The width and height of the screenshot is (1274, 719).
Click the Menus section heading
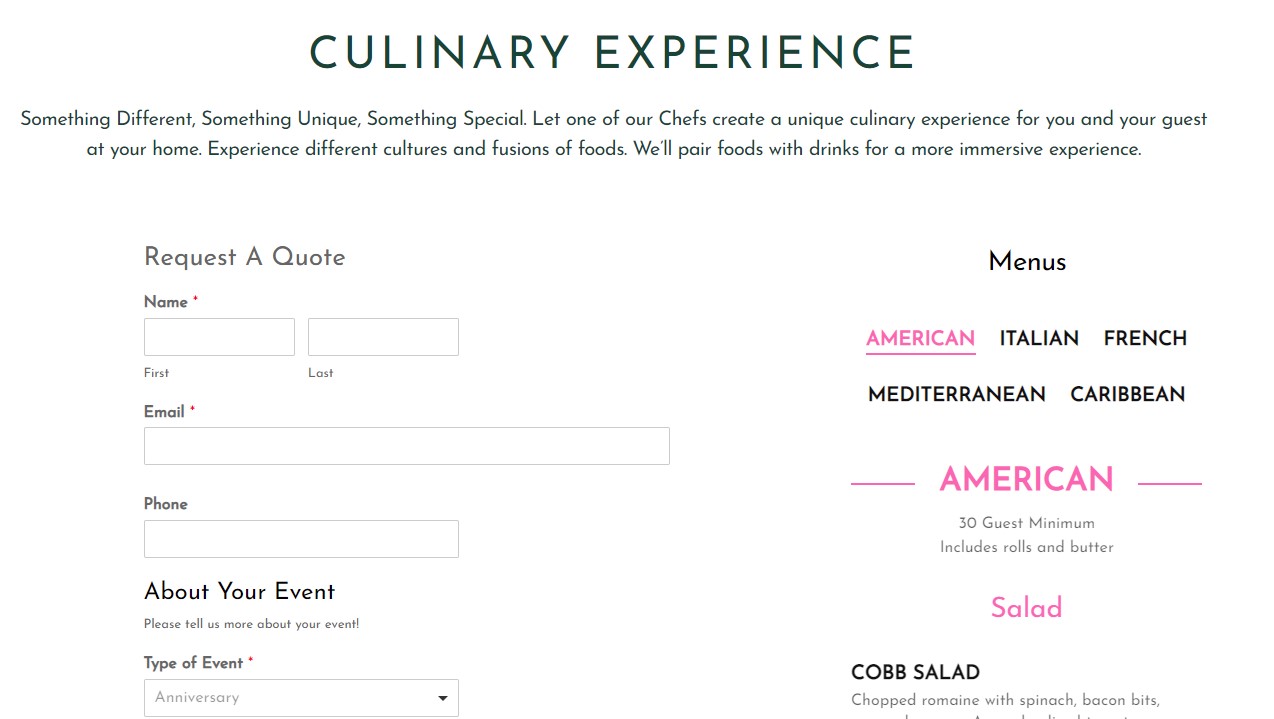tap(1026, 262)
